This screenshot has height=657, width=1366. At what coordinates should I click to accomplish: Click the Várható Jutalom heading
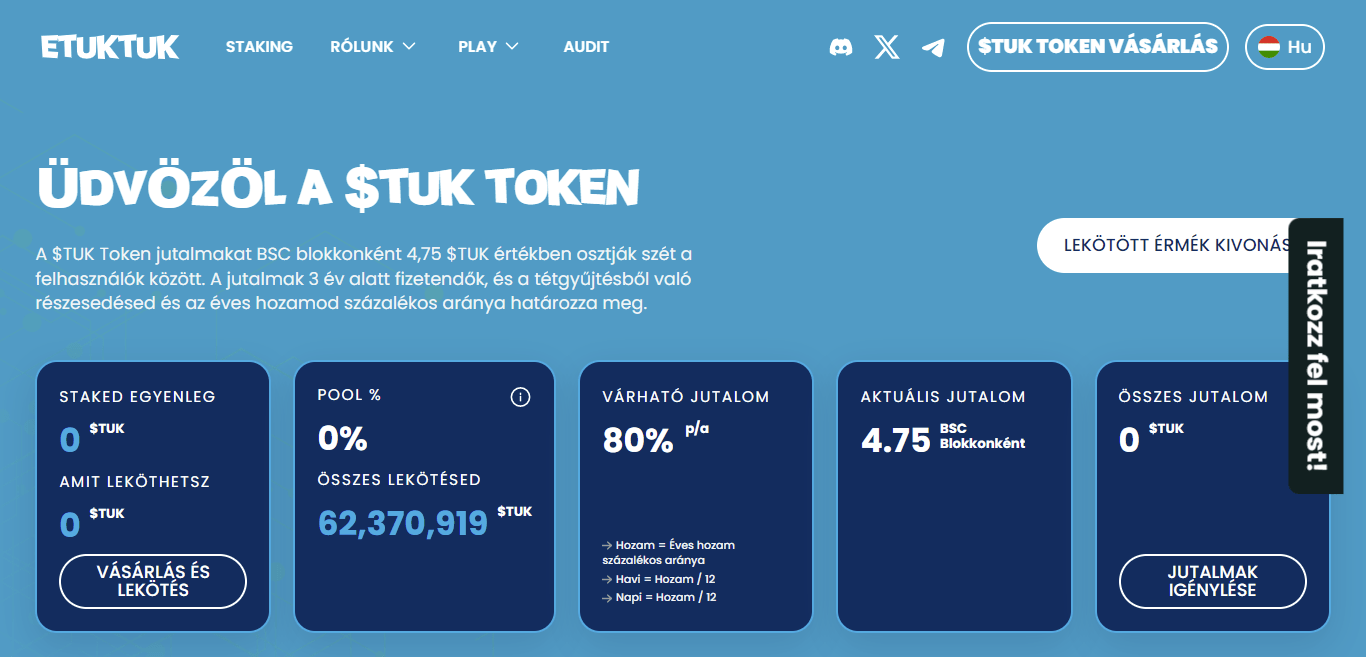point(686,397)
